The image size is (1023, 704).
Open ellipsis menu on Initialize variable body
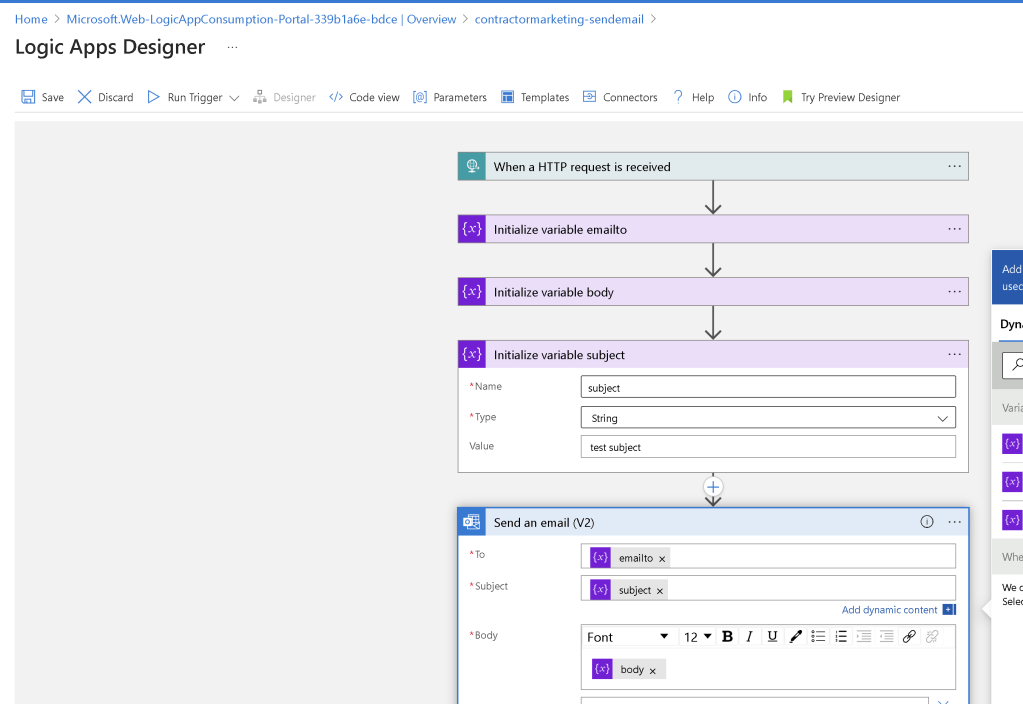pos(954,292)
